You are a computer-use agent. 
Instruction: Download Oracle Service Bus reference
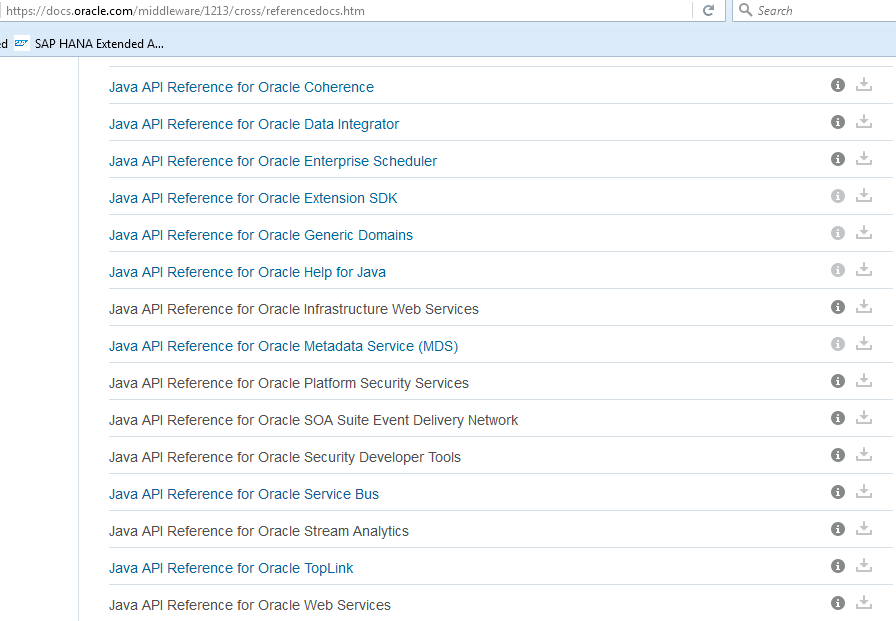click(x=864, y=492)
